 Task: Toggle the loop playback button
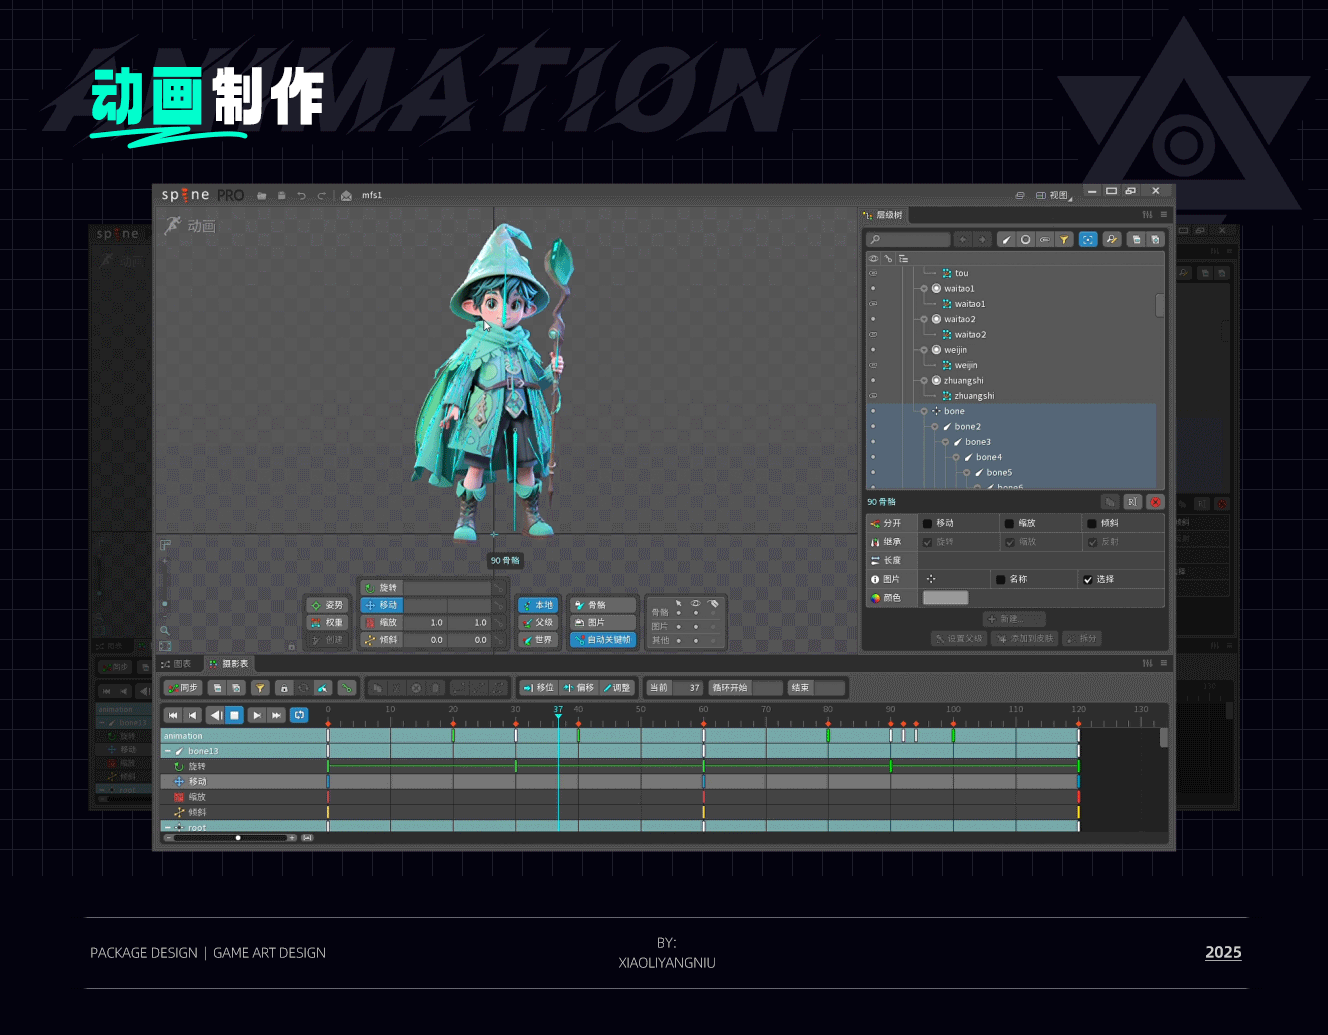point(299,715)
